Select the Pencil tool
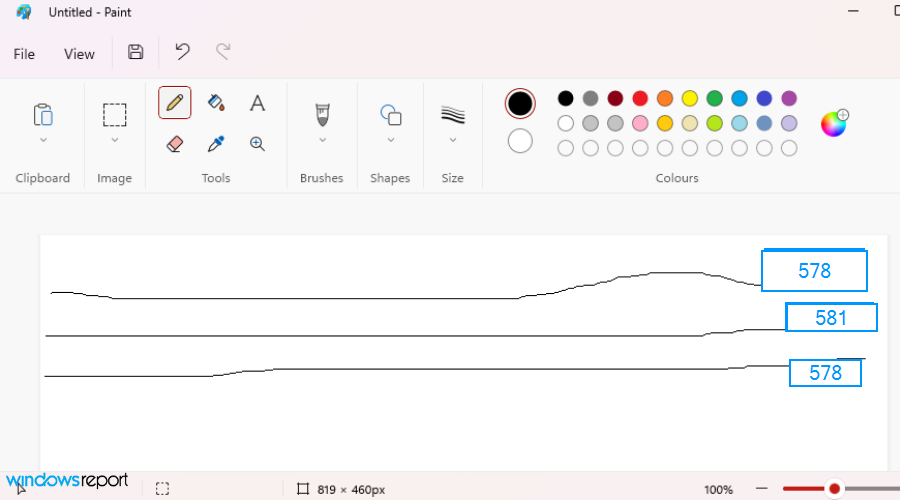Viewport: 900px width, 500px height. 174,102
